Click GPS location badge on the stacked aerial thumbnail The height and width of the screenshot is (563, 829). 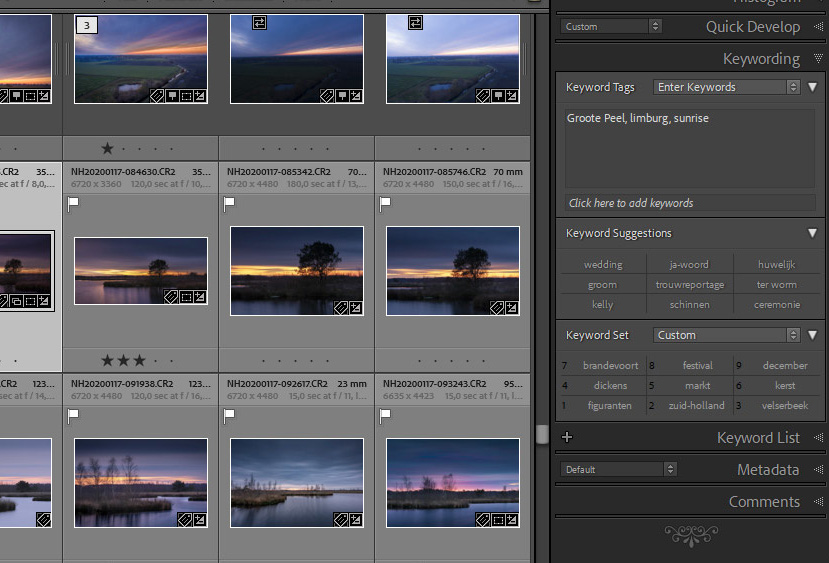[172, 96]
